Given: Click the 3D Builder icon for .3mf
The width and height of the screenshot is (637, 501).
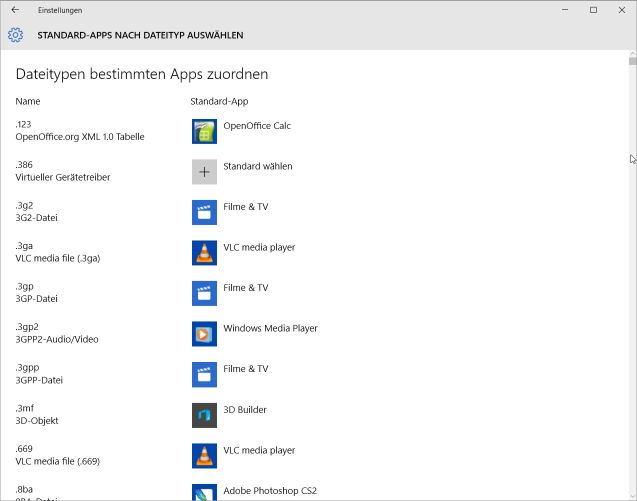Looking at the screenshot, I should [x=204, y=415].
